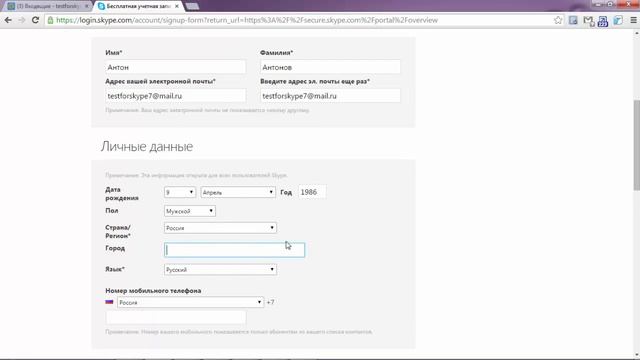Image resolution: width=640 pixels, height=360 pixels.
Task: Switch to the mail inbox tab
Action: [x=47, y=6]
